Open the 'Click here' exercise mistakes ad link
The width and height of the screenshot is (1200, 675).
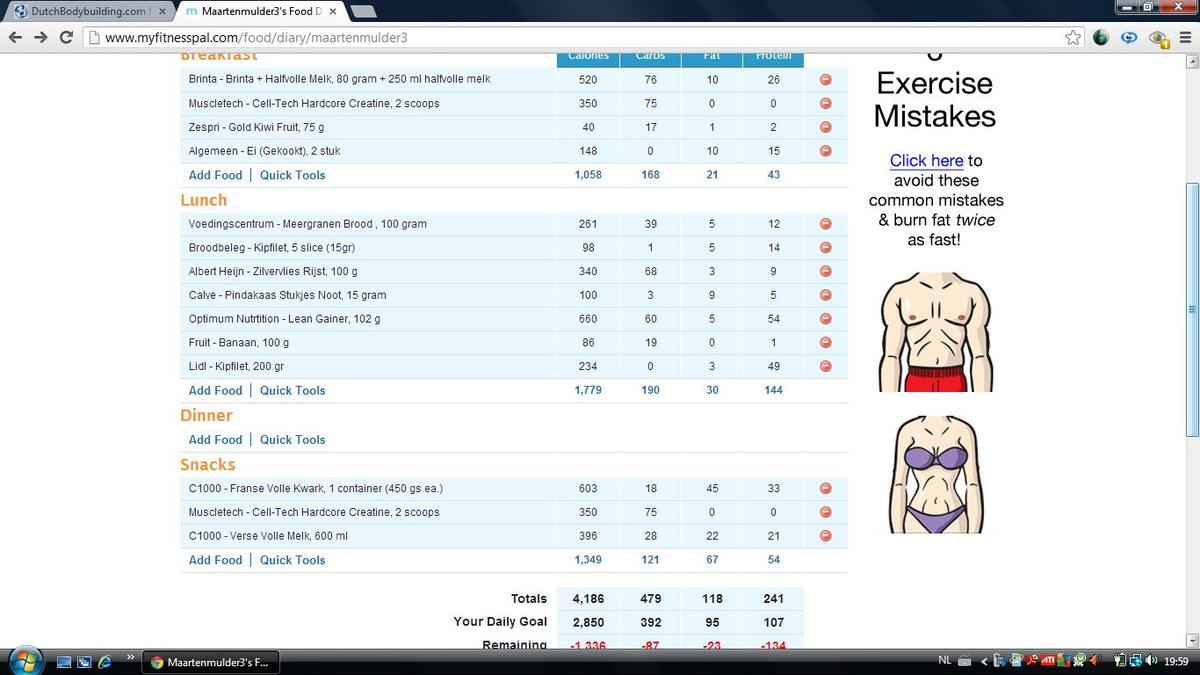pos(926,161)
